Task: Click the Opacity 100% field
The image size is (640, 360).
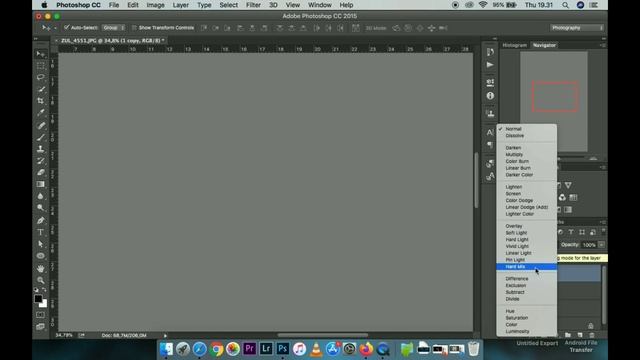Action: click(x=589, y=245)
